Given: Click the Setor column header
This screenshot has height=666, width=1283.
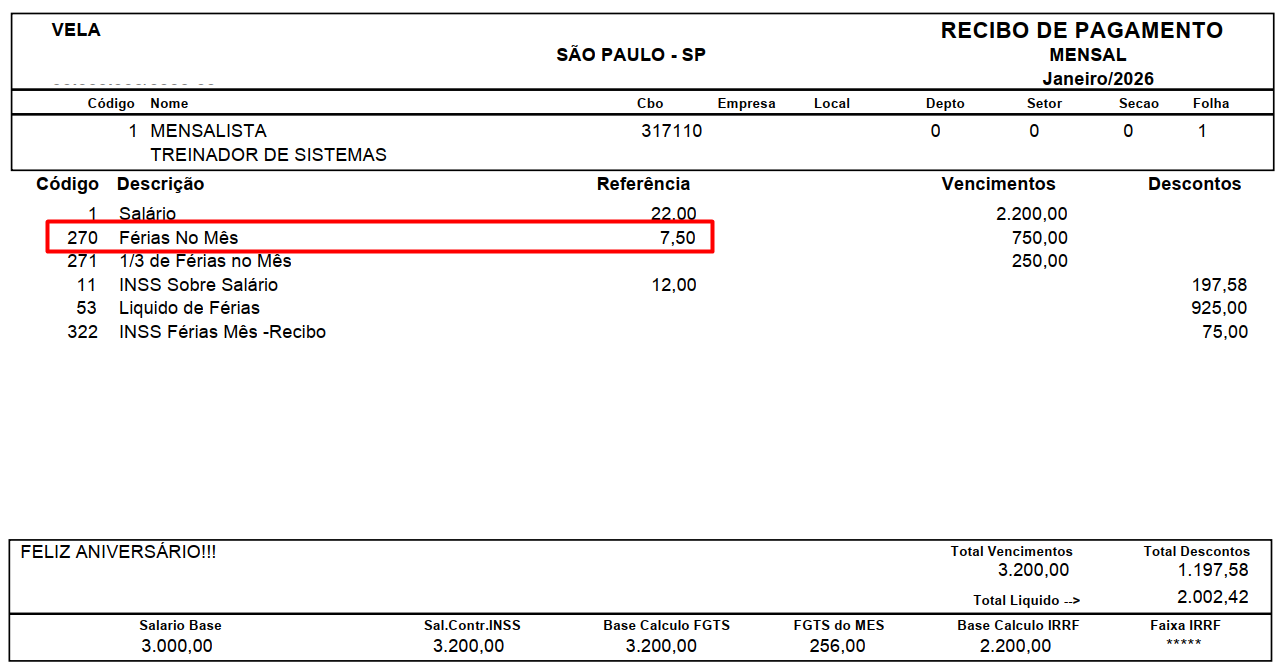Looking at the screenshot, I should [1045, 103].
